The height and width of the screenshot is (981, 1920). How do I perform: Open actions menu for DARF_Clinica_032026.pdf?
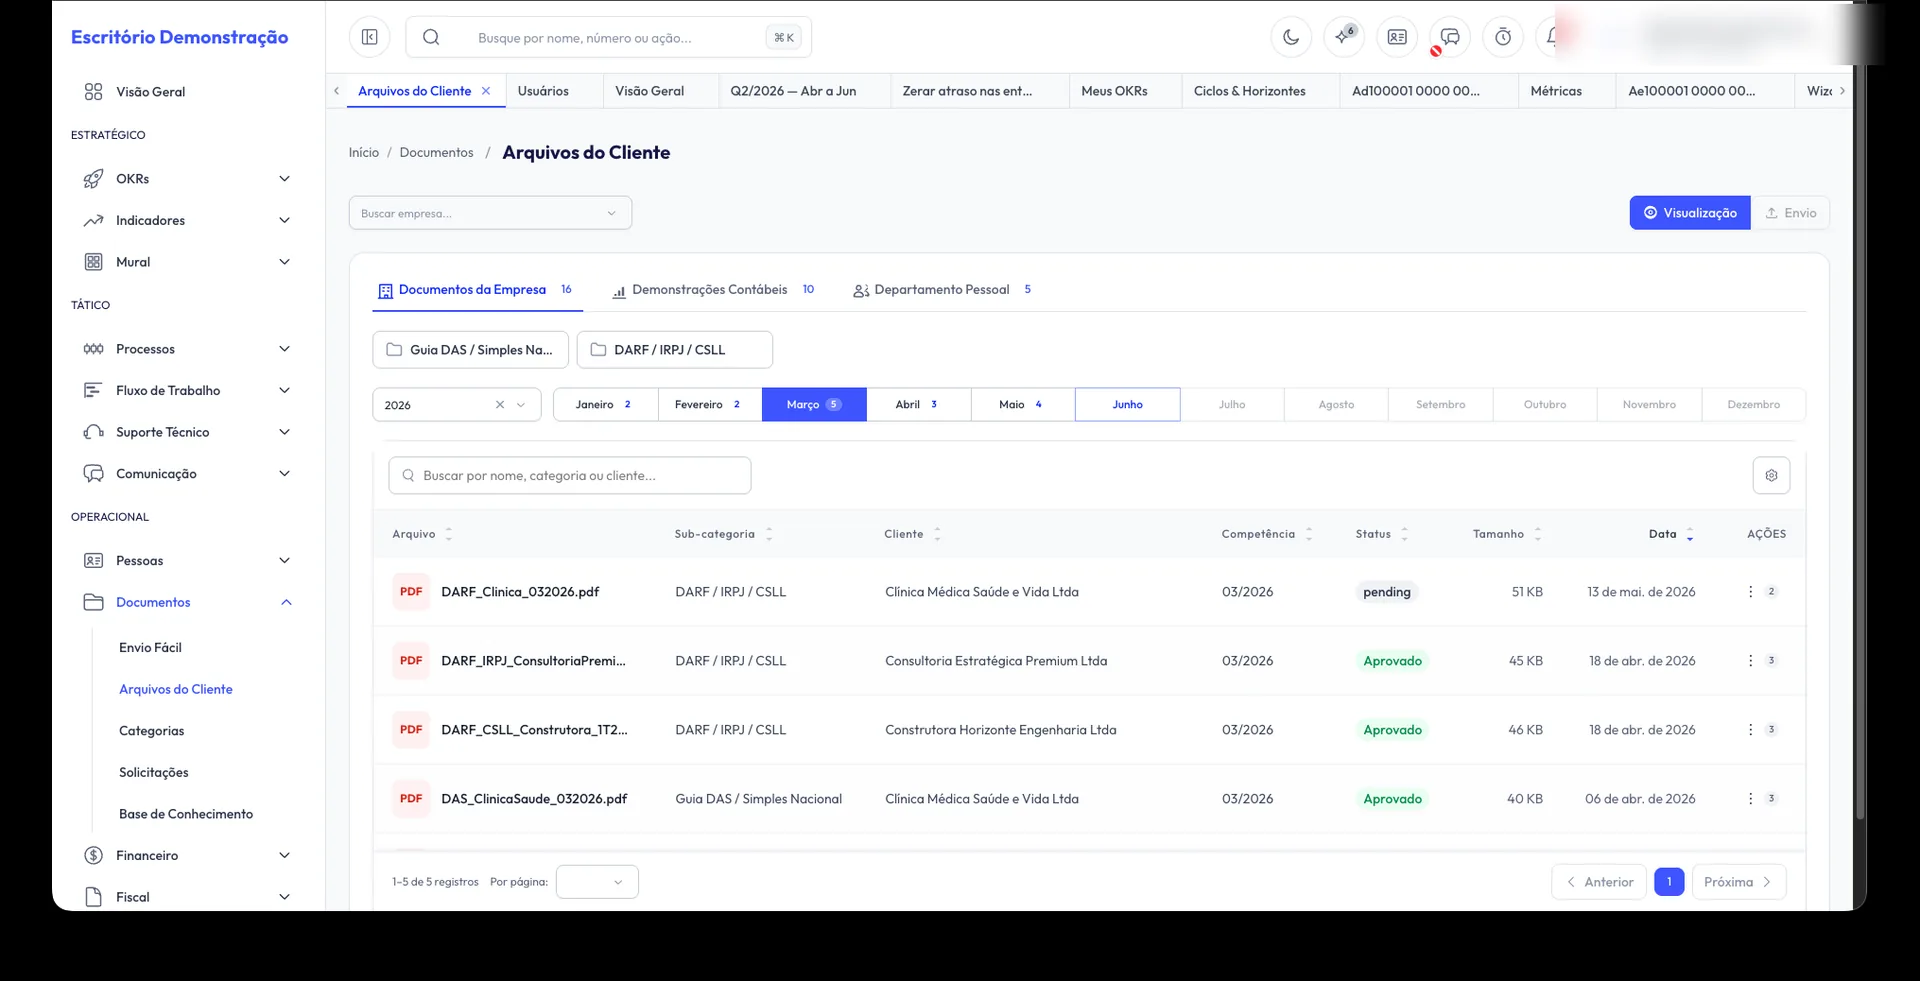(1750, 592)
